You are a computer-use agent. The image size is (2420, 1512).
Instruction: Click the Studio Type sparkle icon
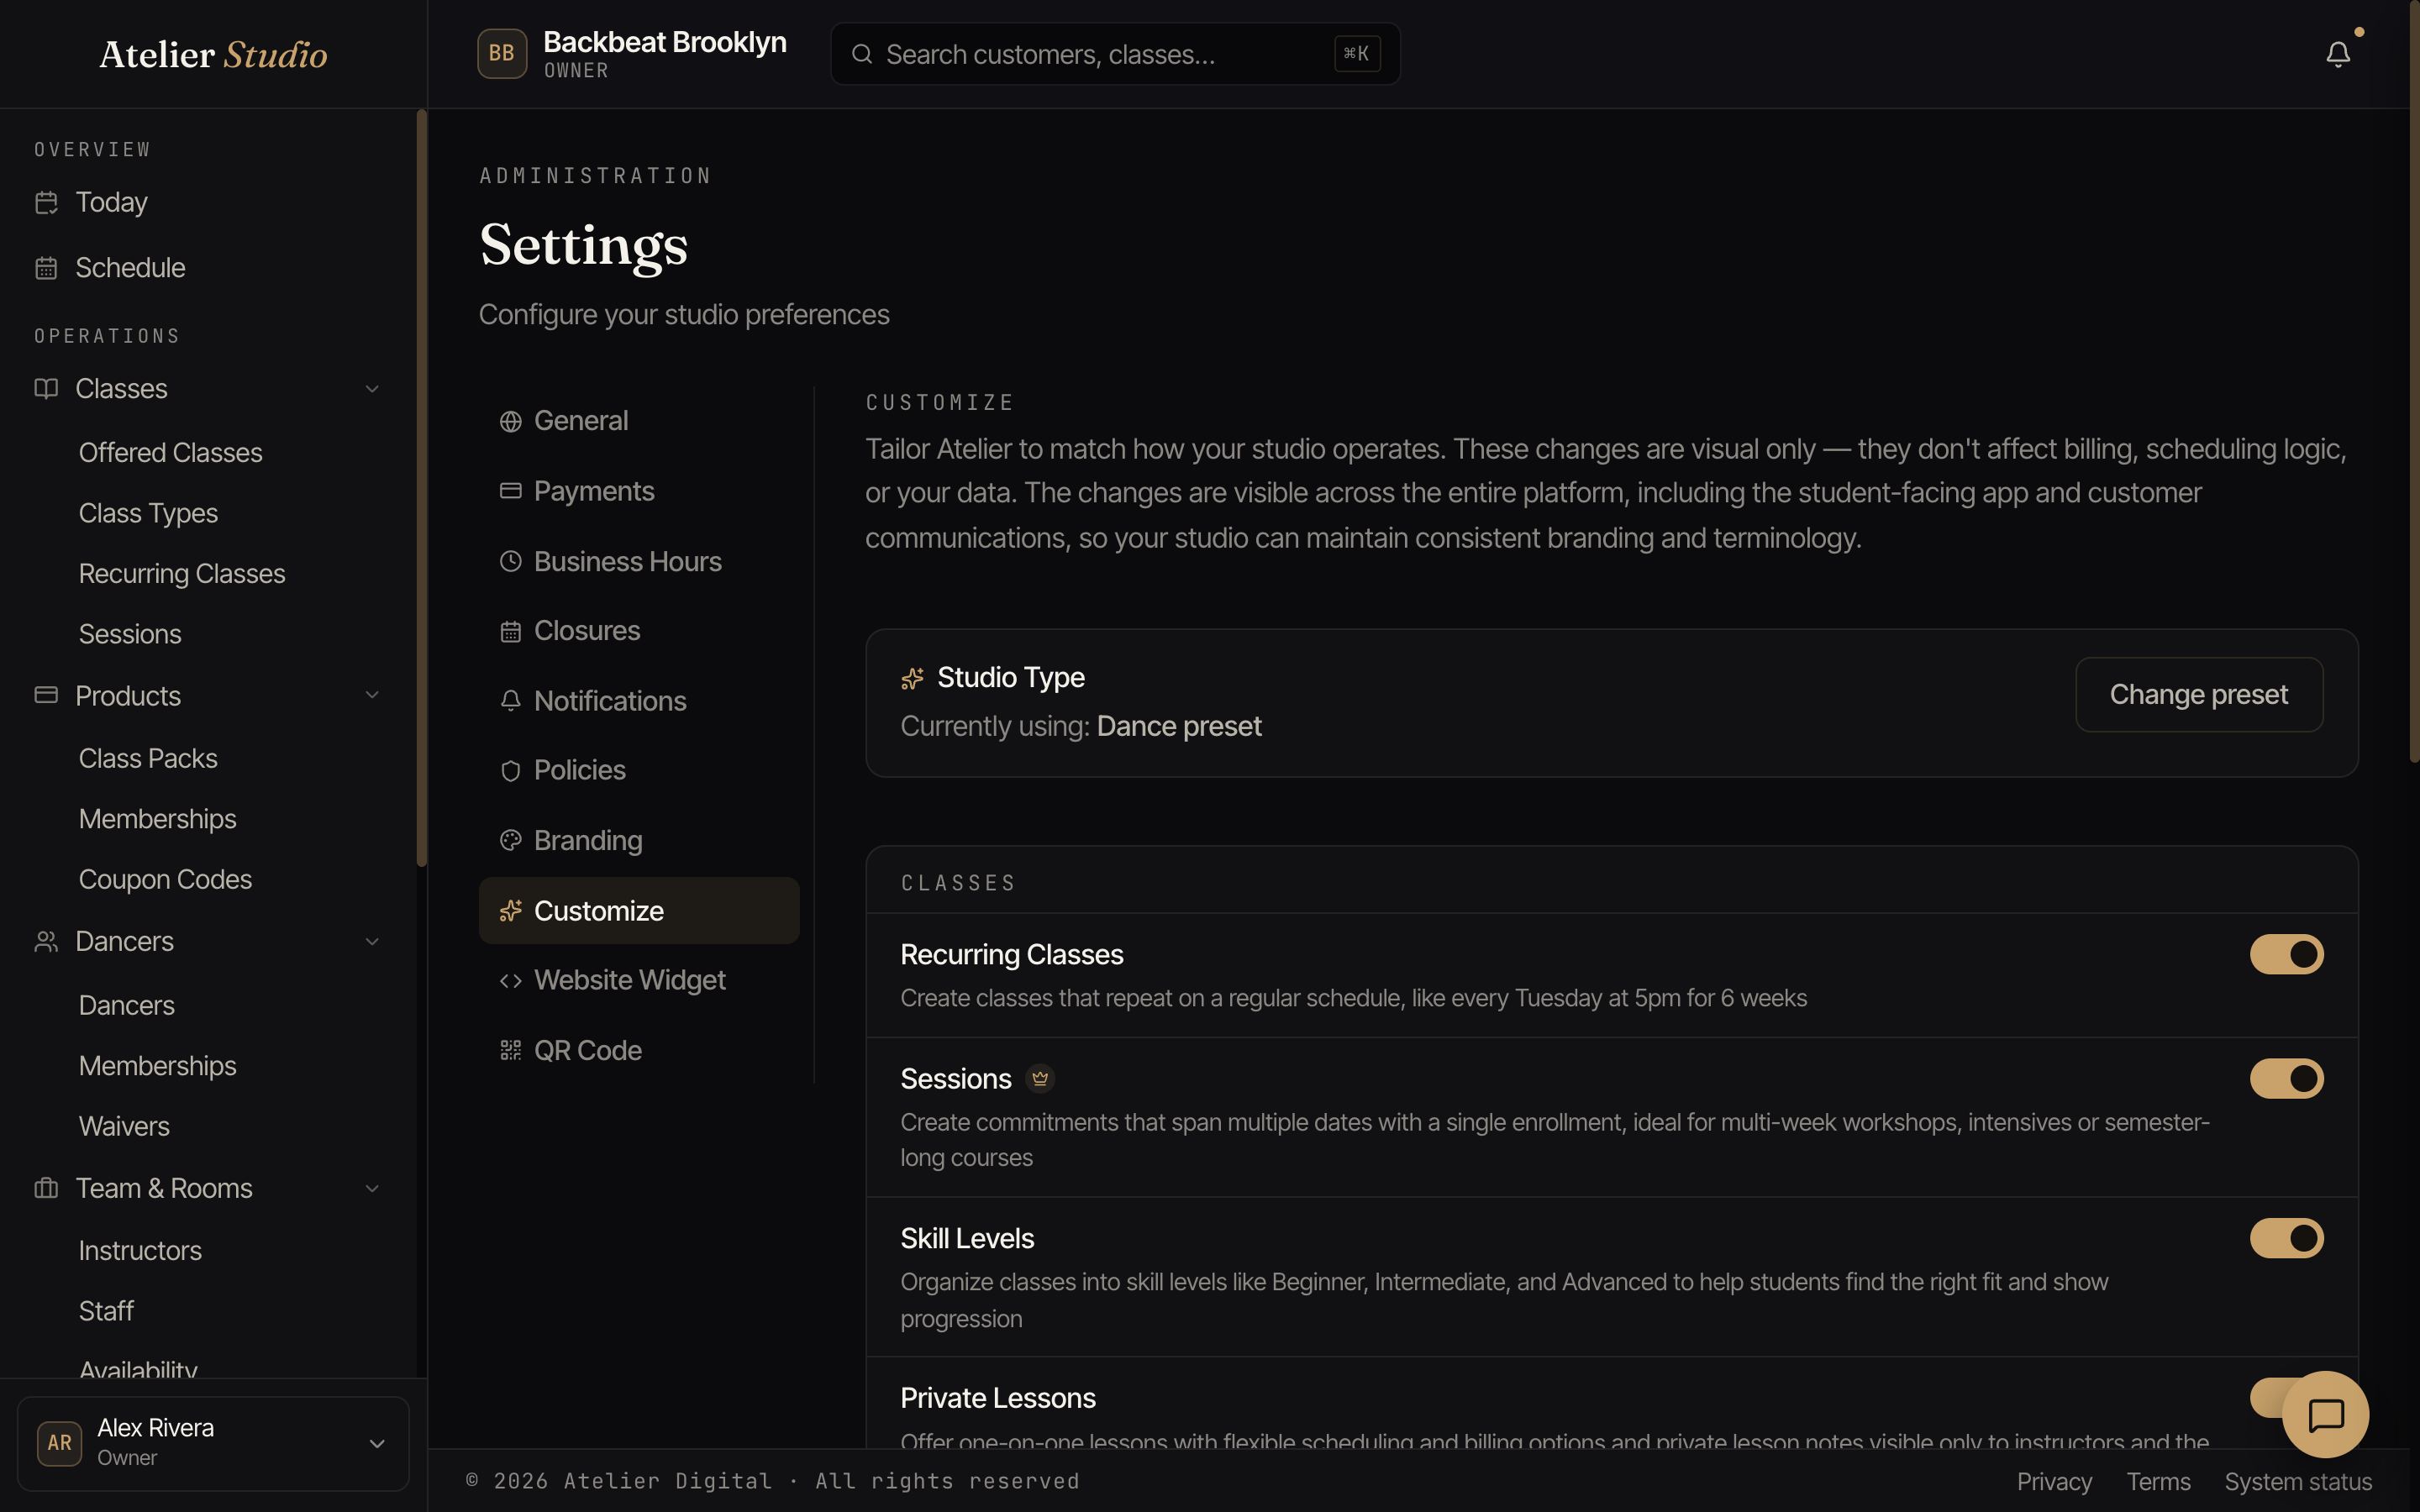[x=912, y=678]
